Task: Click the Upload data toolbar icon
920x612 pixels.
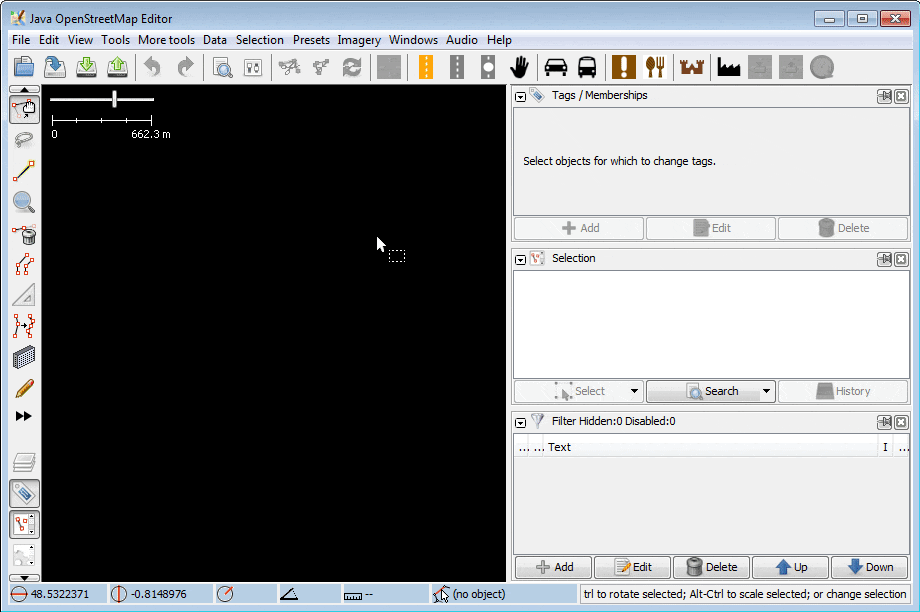Action: (x=118, y=67)
